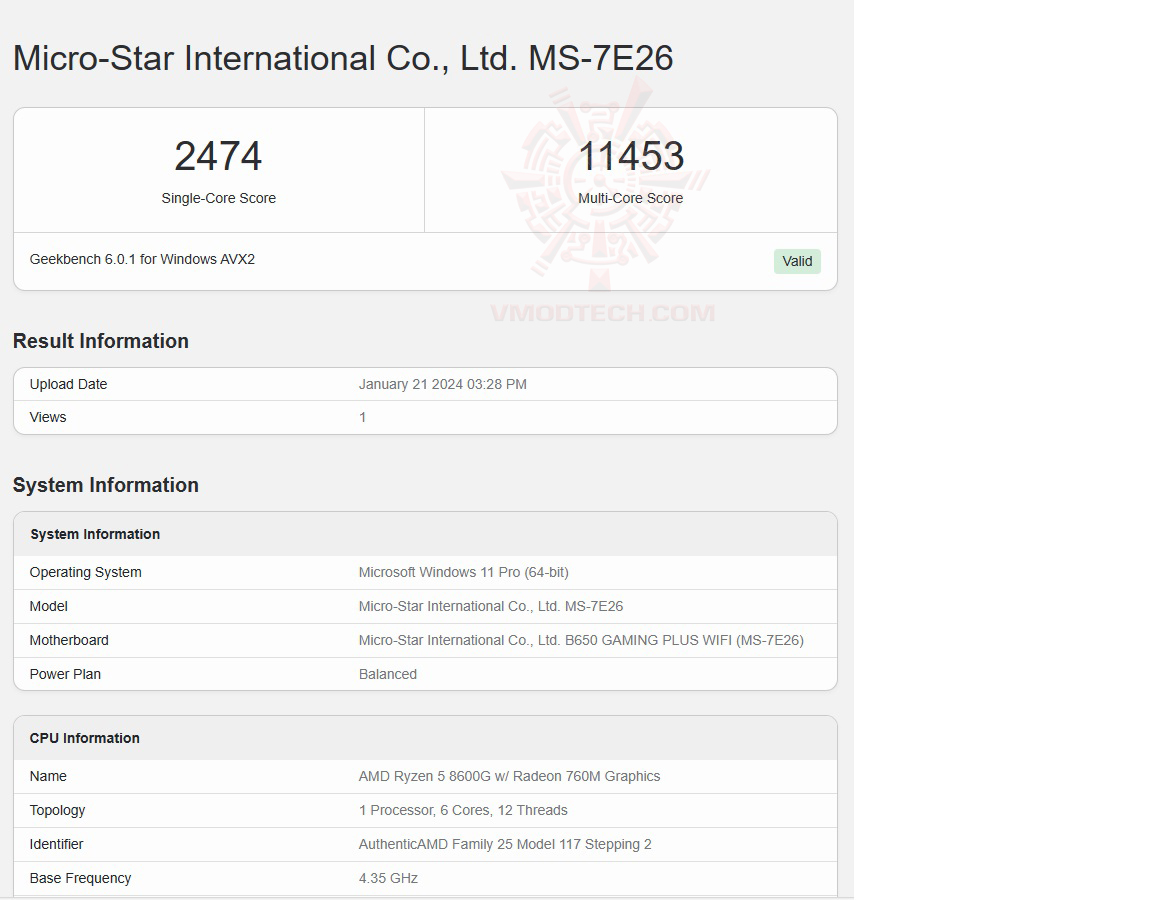This screenshot has width=1152, height=900.
Task: Click the upload date January 21 2024 value
Action: (442, 384)
